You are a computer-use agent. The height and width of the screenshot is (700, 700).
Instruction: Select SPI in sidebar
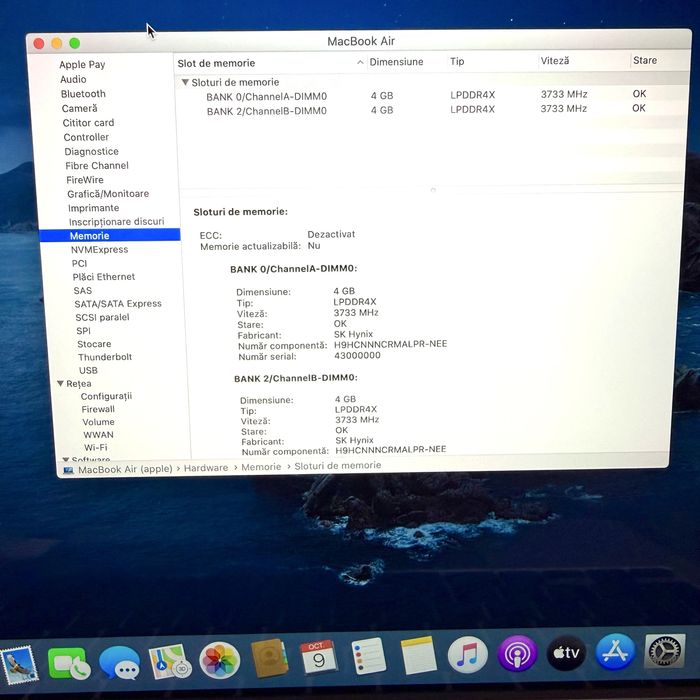point(83,331)
